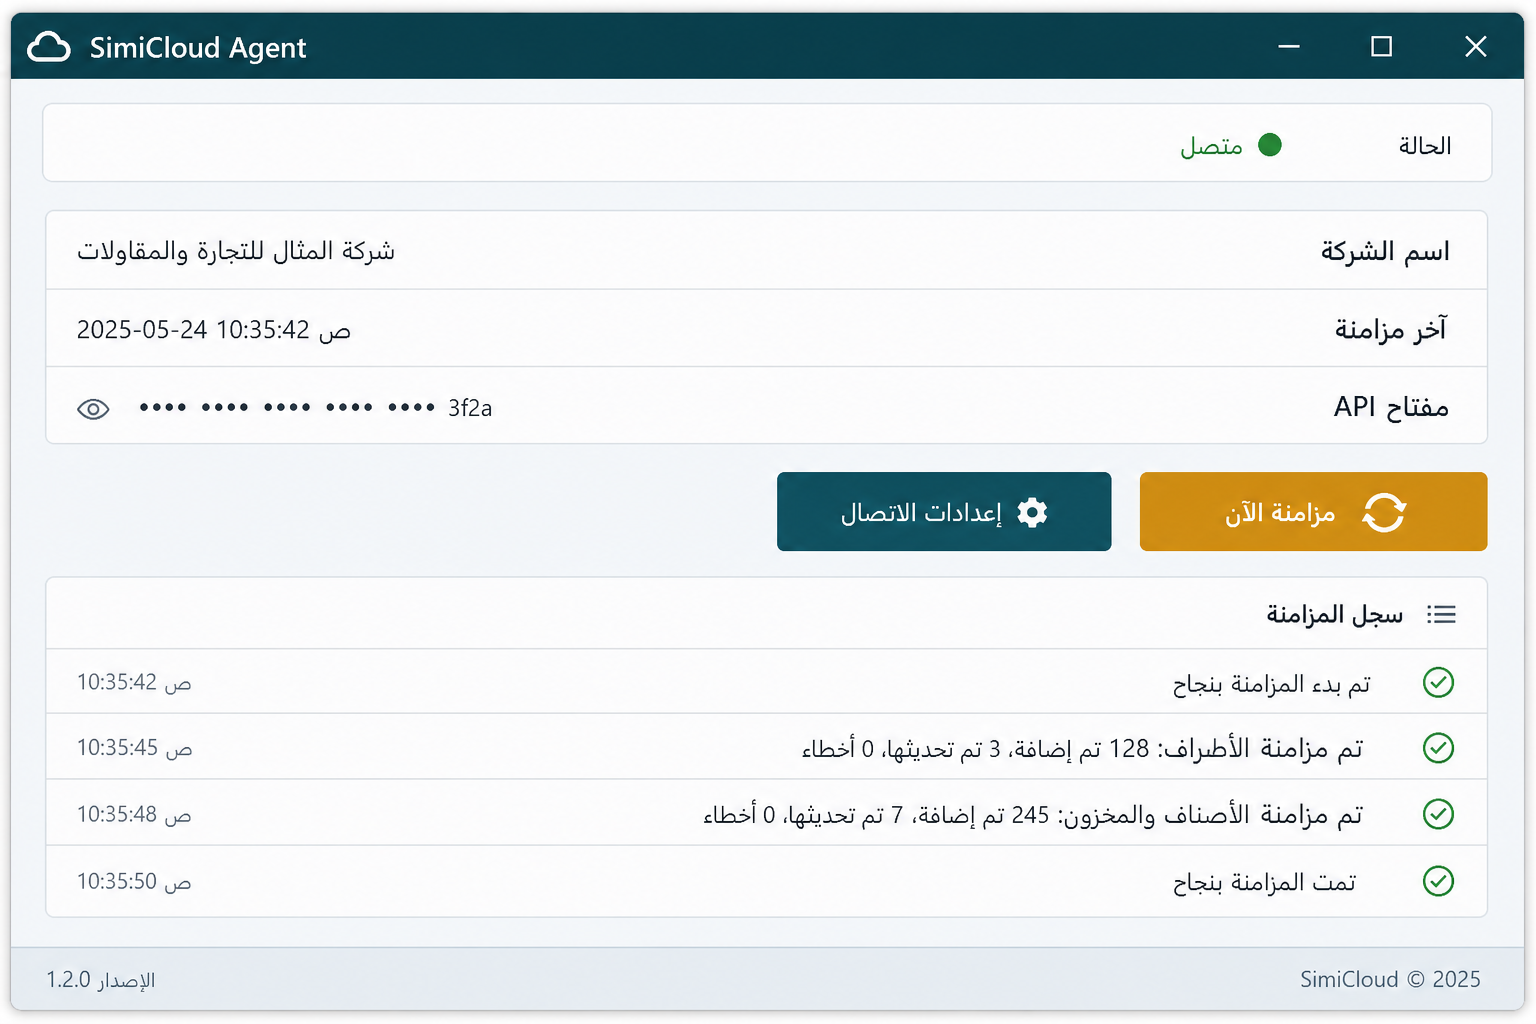Image resolution: width=1536 pixels, height=1024 pixels.
Task: Open إعدادات الاتصال connection settings
Action: pyautogui.click(x=944, y=512)
